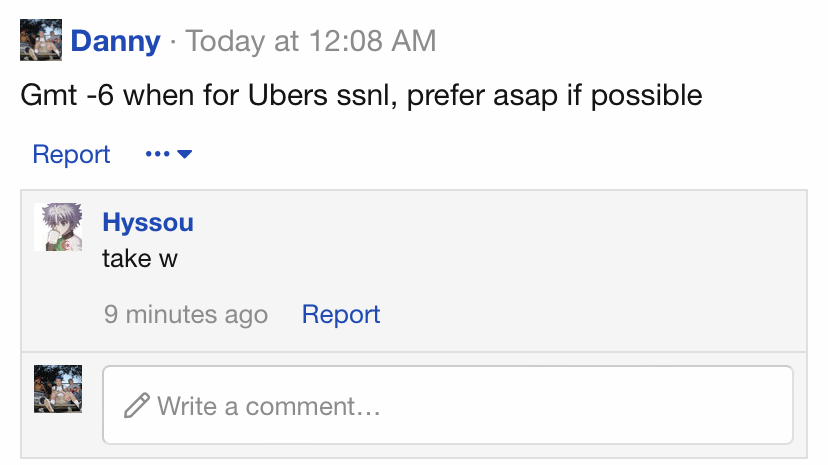Open Danny's profile via the username link
Screen dimensions: 828x465
pyautogui.click(x=116, y=41)
